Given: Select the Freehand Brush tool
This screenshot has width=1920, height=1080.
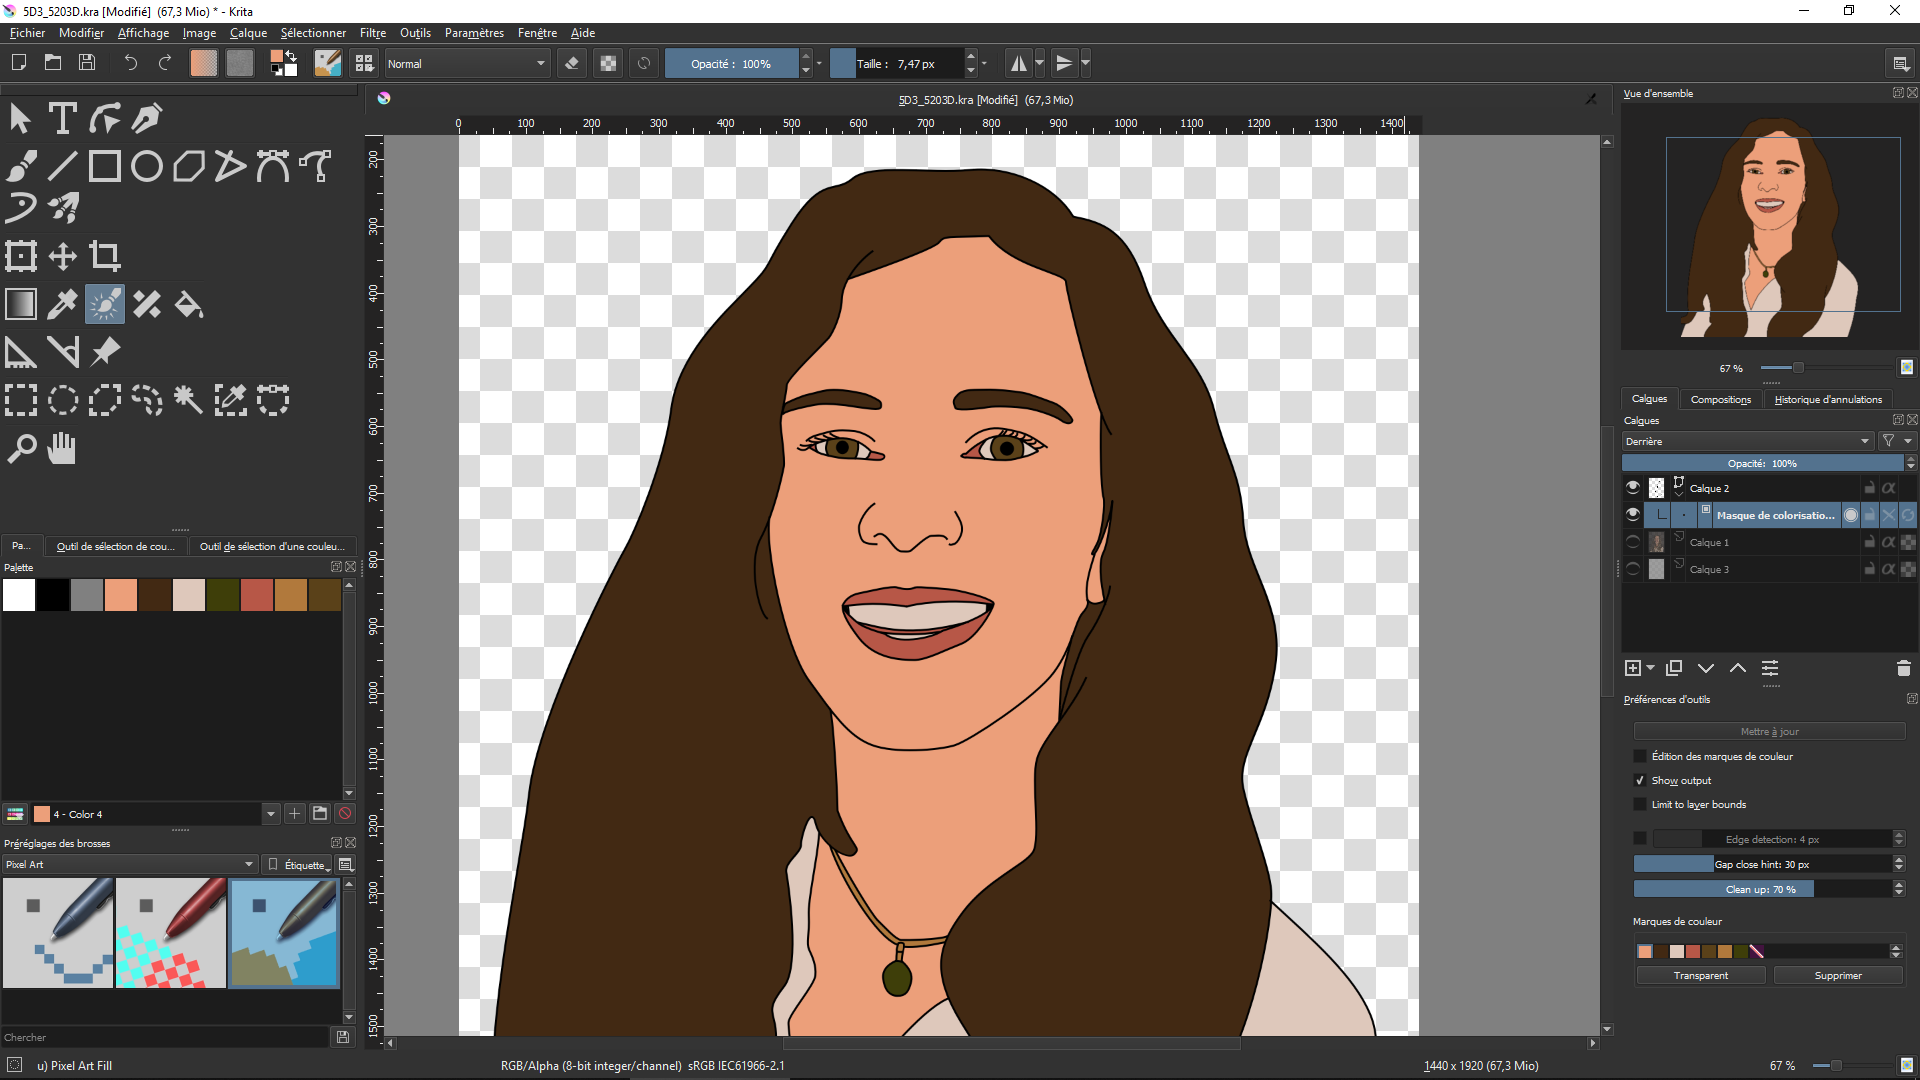Looking at the screenshot, I should (x=21, y=166).
